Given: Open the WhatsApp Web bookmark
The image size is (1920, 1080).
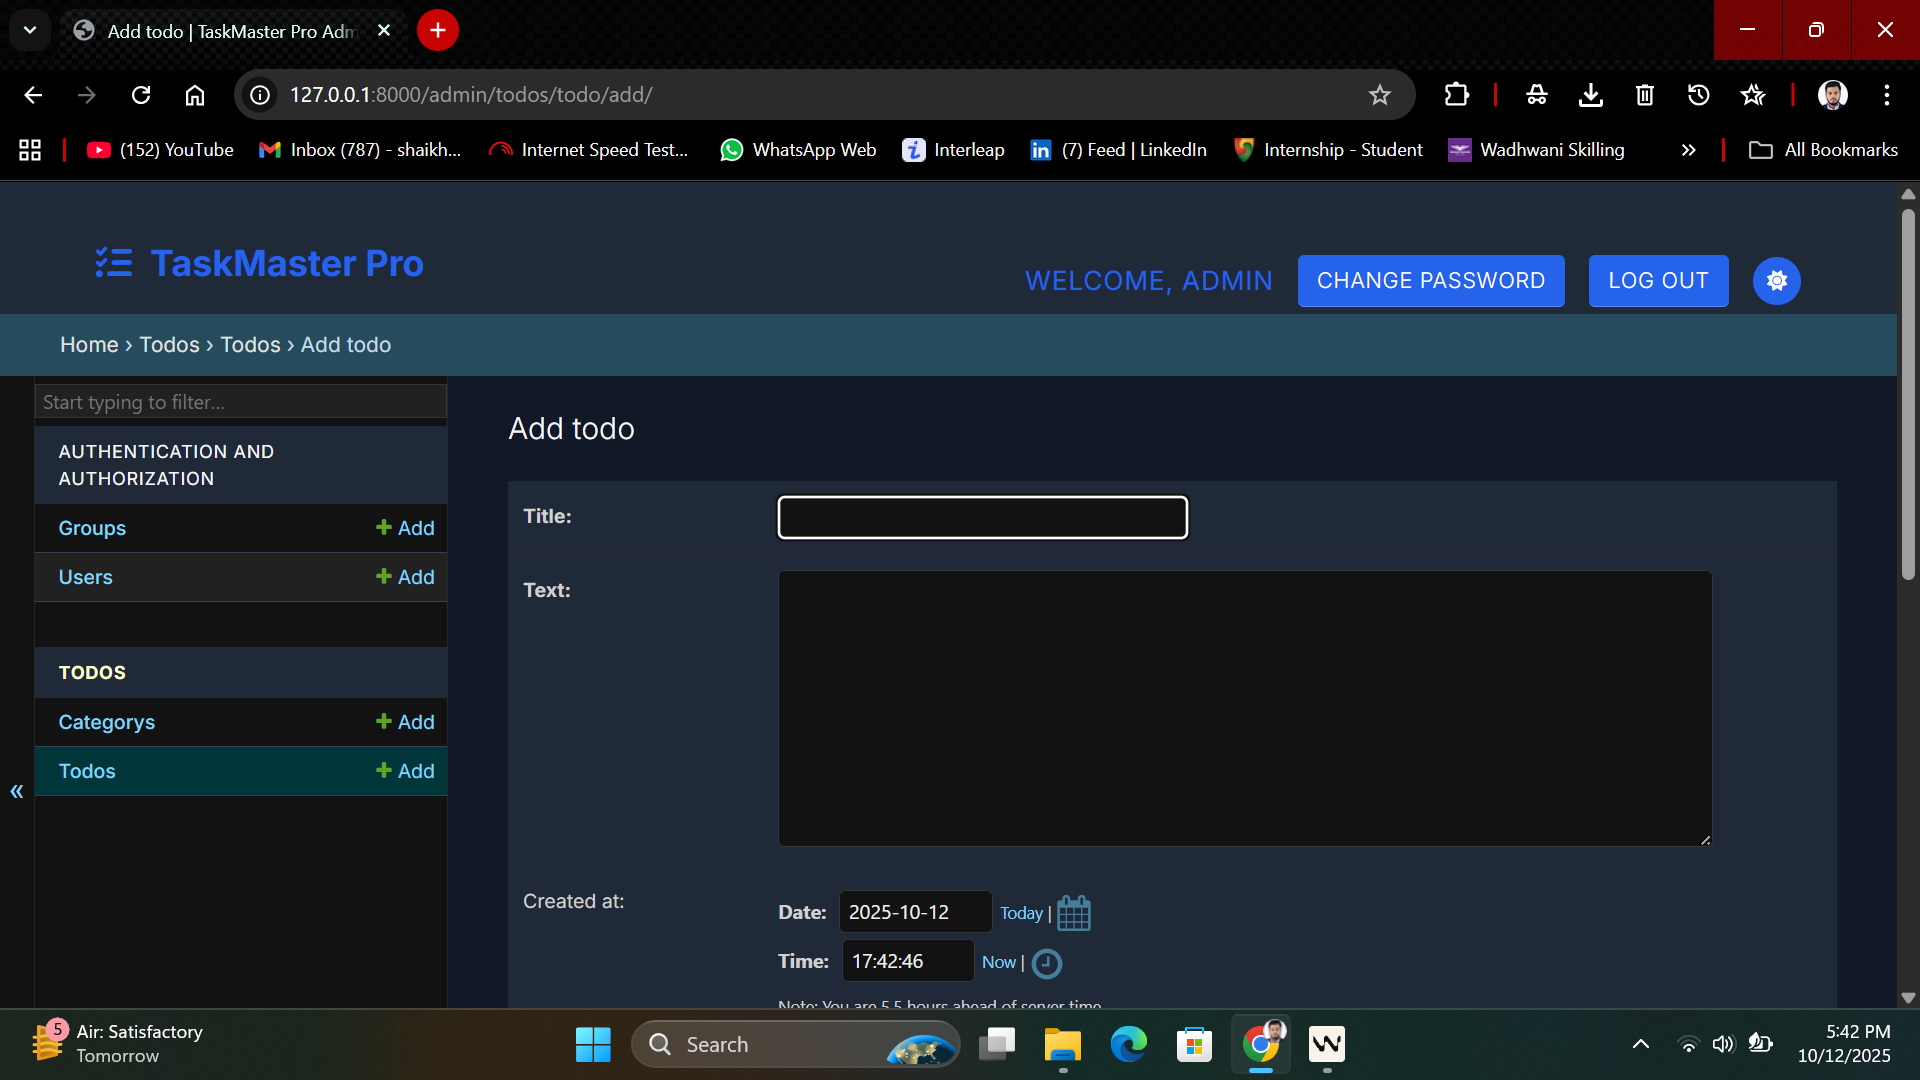Looking at the screenshot, I should pos(798,150).
